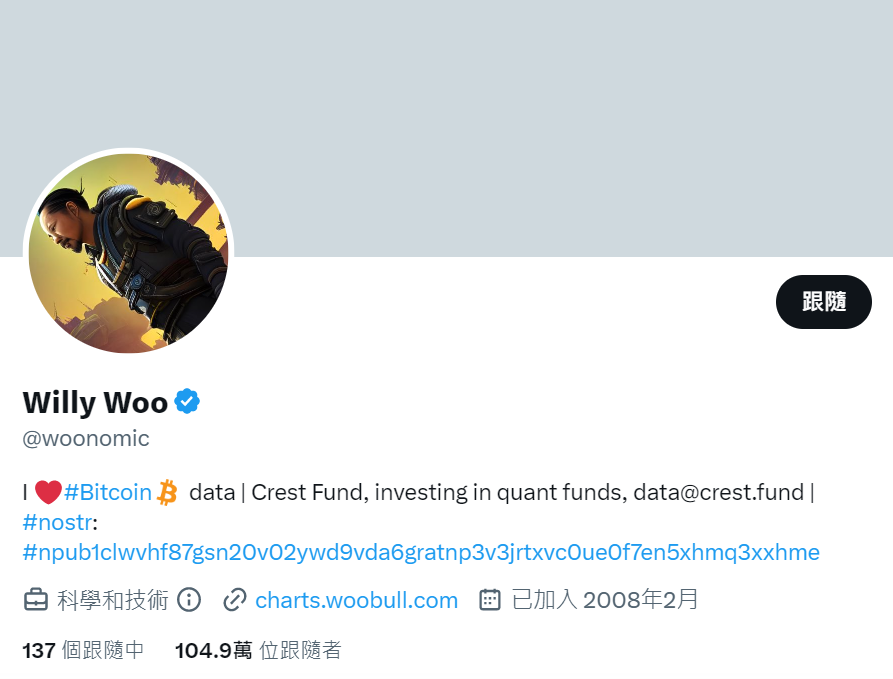Click the orange Bitcoin symbol emoji

pos(167,492)
